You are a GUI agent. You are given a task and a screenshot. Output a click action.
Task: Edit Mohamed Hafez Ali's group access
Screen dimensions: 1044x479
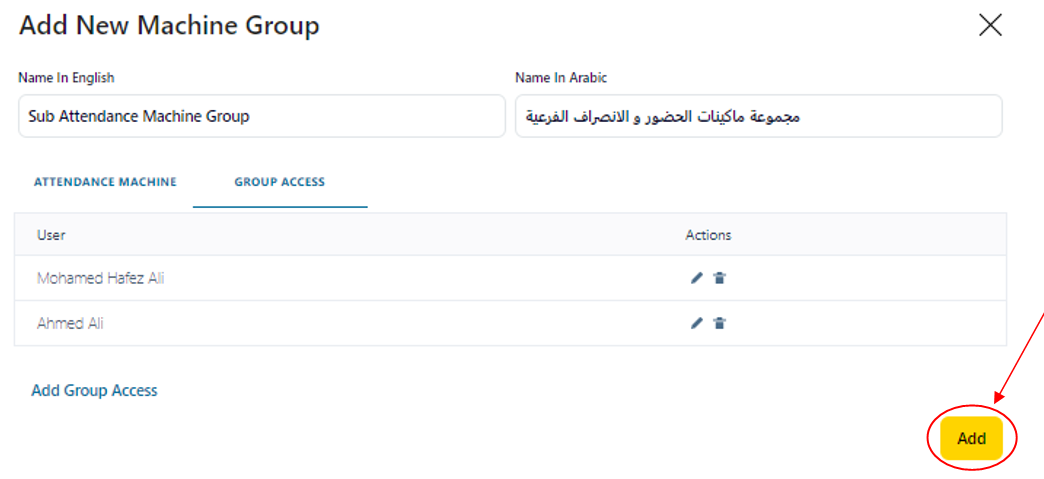(x=697, y=278)
